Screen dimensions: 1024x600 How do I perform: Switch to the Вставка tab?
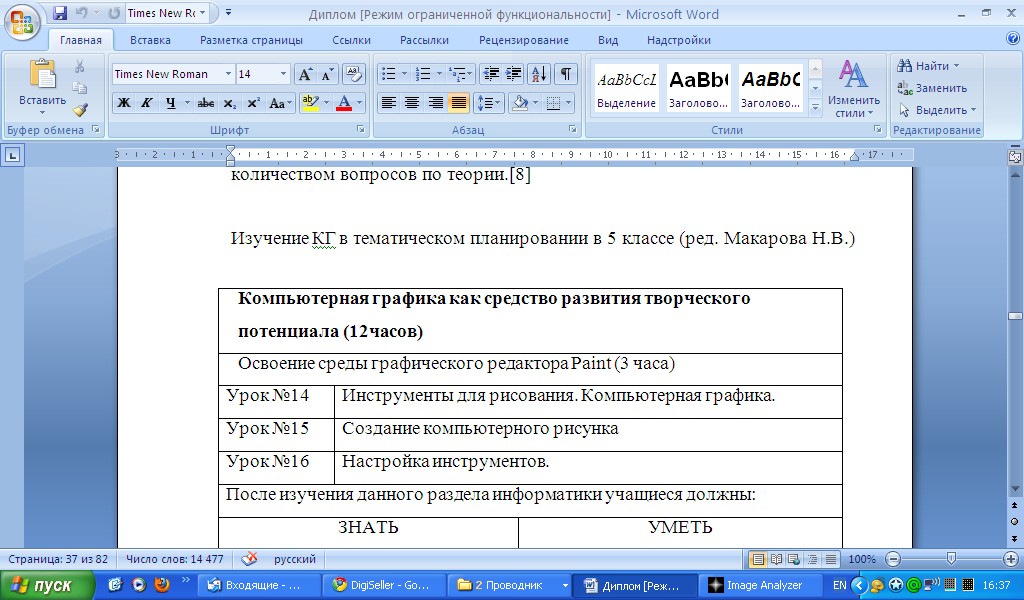click(150, 40)
